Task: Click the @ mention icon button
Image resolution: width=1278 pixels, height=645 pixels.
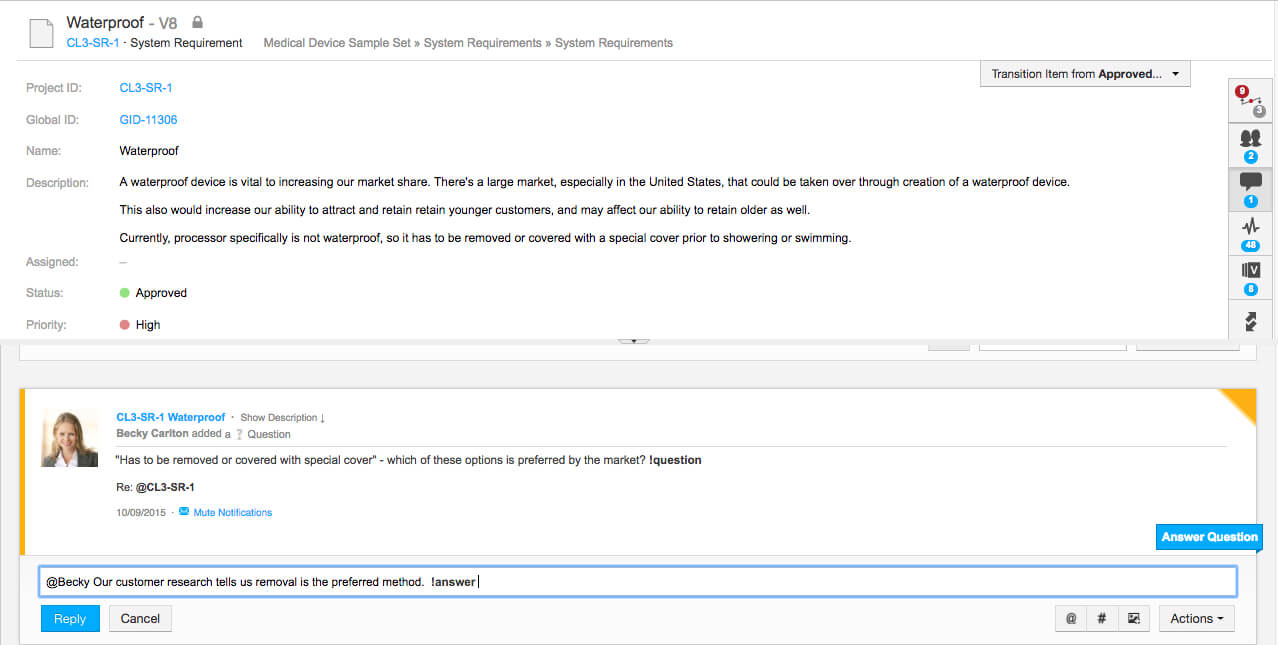Action: pyautogui.click(x=1071, y=619)
